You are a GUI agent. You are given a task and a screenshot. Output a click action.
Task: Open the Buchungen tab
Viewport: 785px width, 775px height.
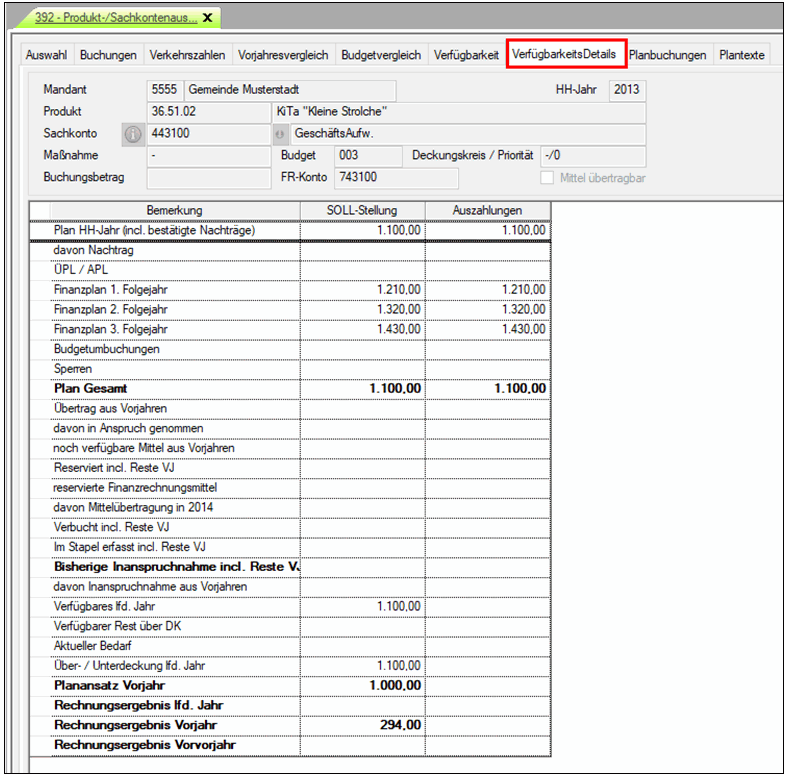tap(108, 55)
